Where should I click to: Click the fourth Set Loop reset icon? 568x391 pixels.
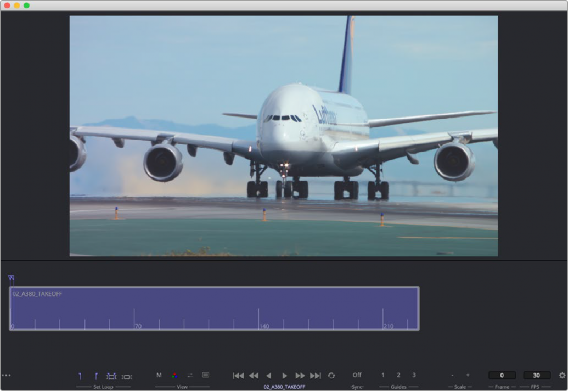(126, 377)
